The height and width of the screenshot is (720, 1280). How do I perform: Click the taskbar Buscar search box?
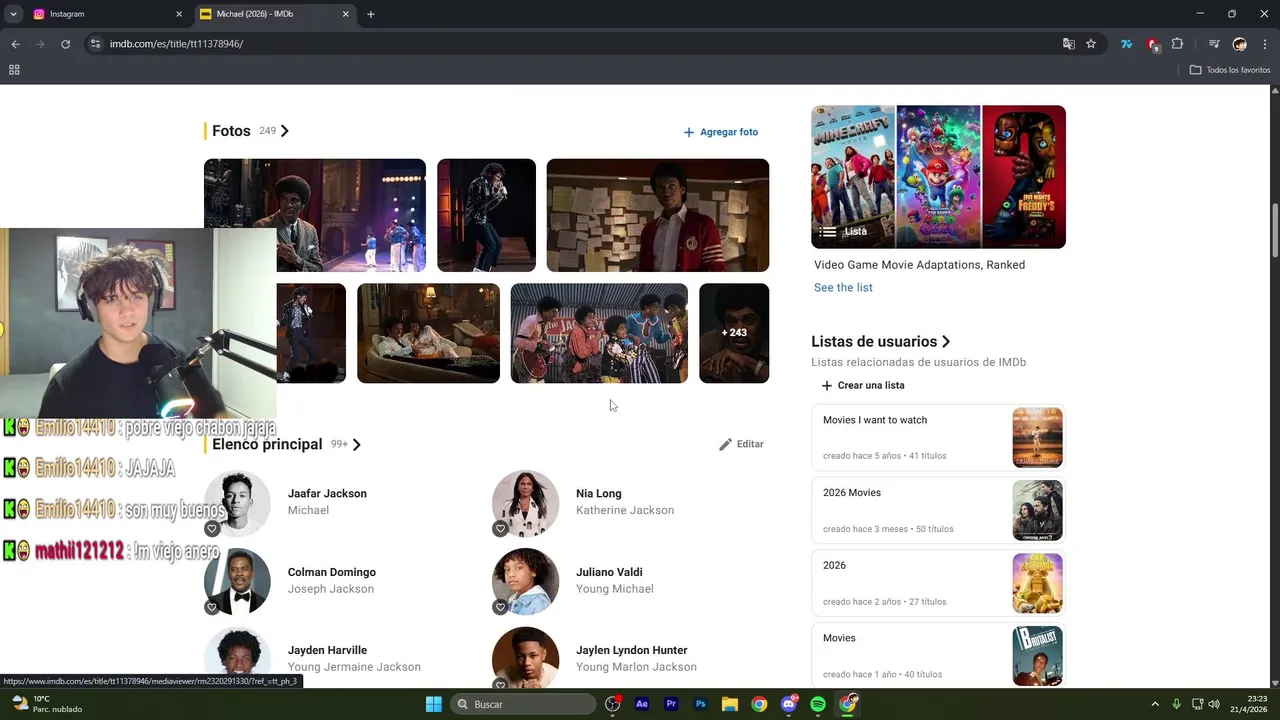tap(523, 704)
